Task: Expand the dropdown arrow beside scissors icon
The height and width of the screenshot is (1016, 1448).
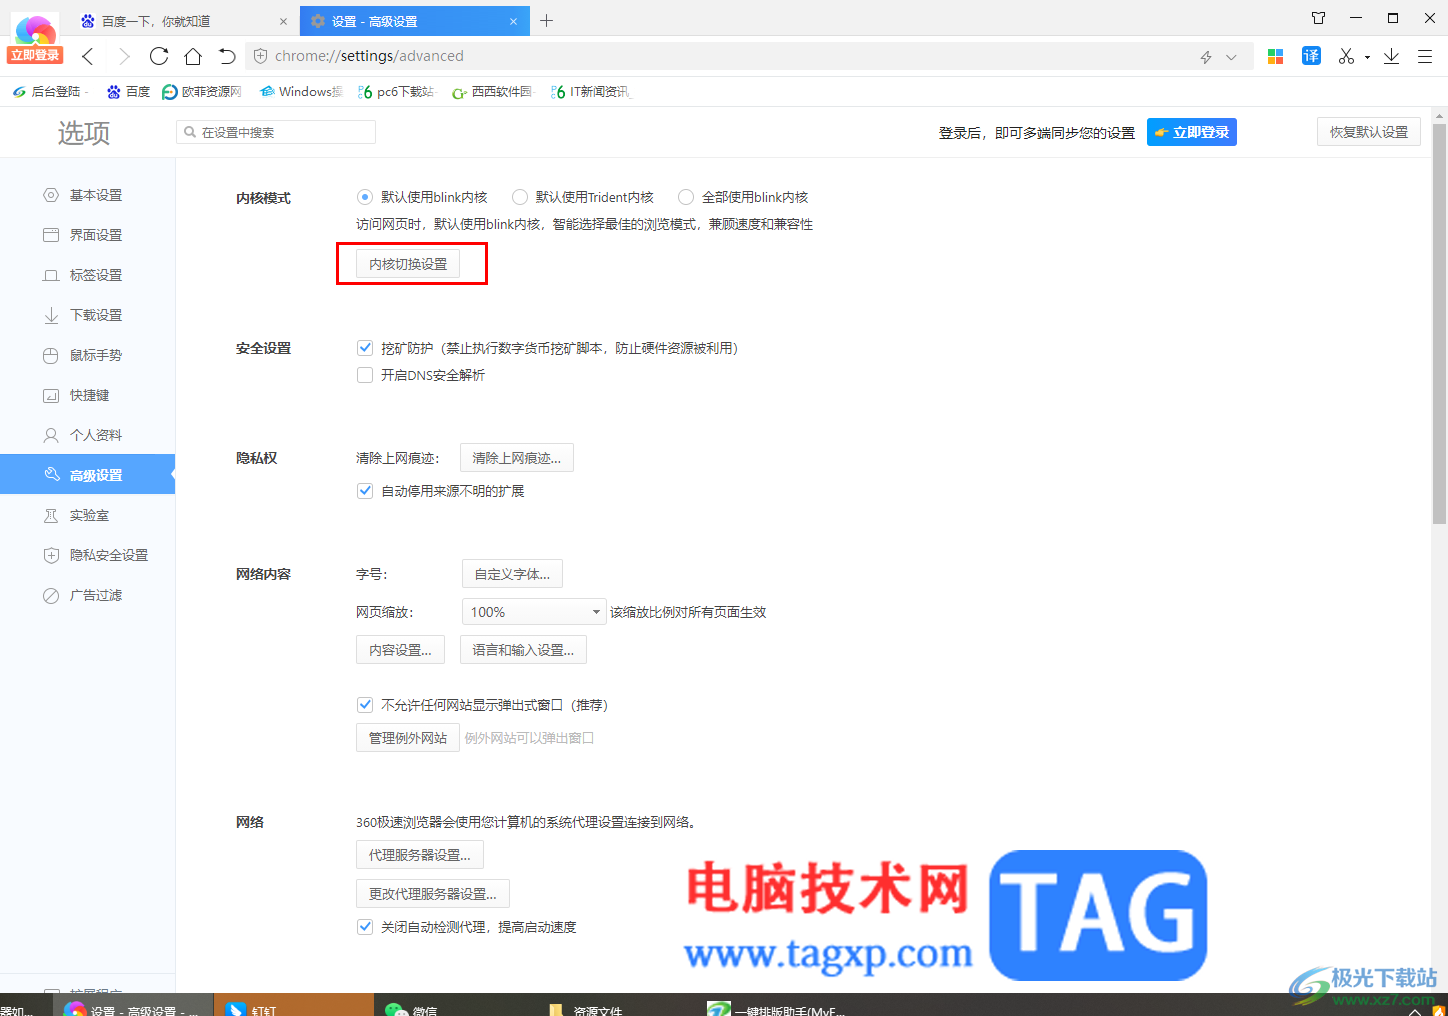Action: click(x=1367, y=57)
